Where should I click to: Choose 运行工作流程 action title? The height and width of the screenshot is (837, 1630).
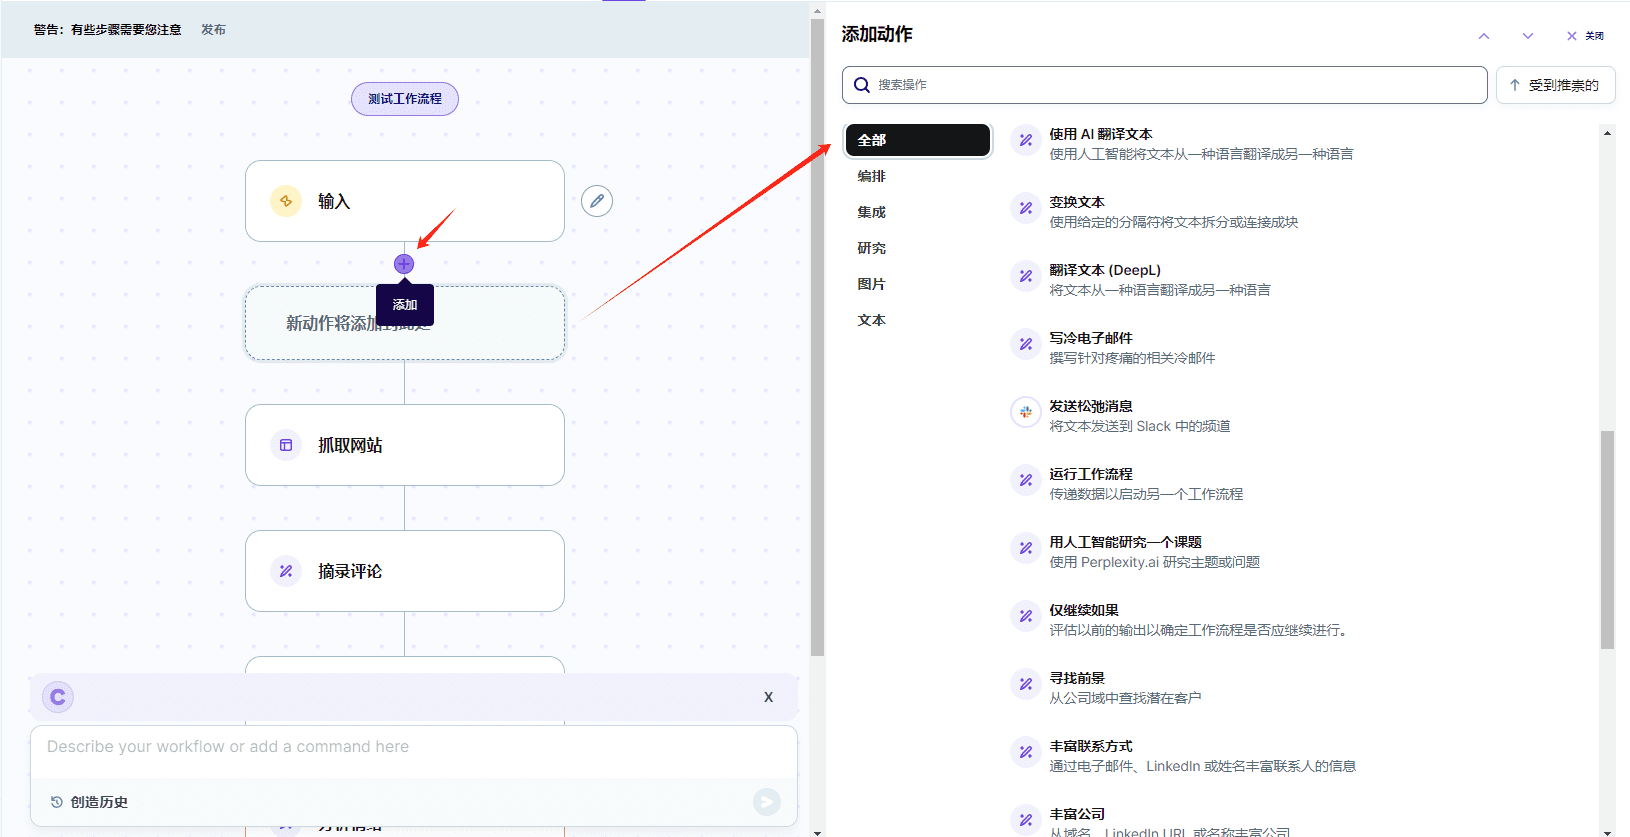pyautogui.click(x=1091, y=474)
